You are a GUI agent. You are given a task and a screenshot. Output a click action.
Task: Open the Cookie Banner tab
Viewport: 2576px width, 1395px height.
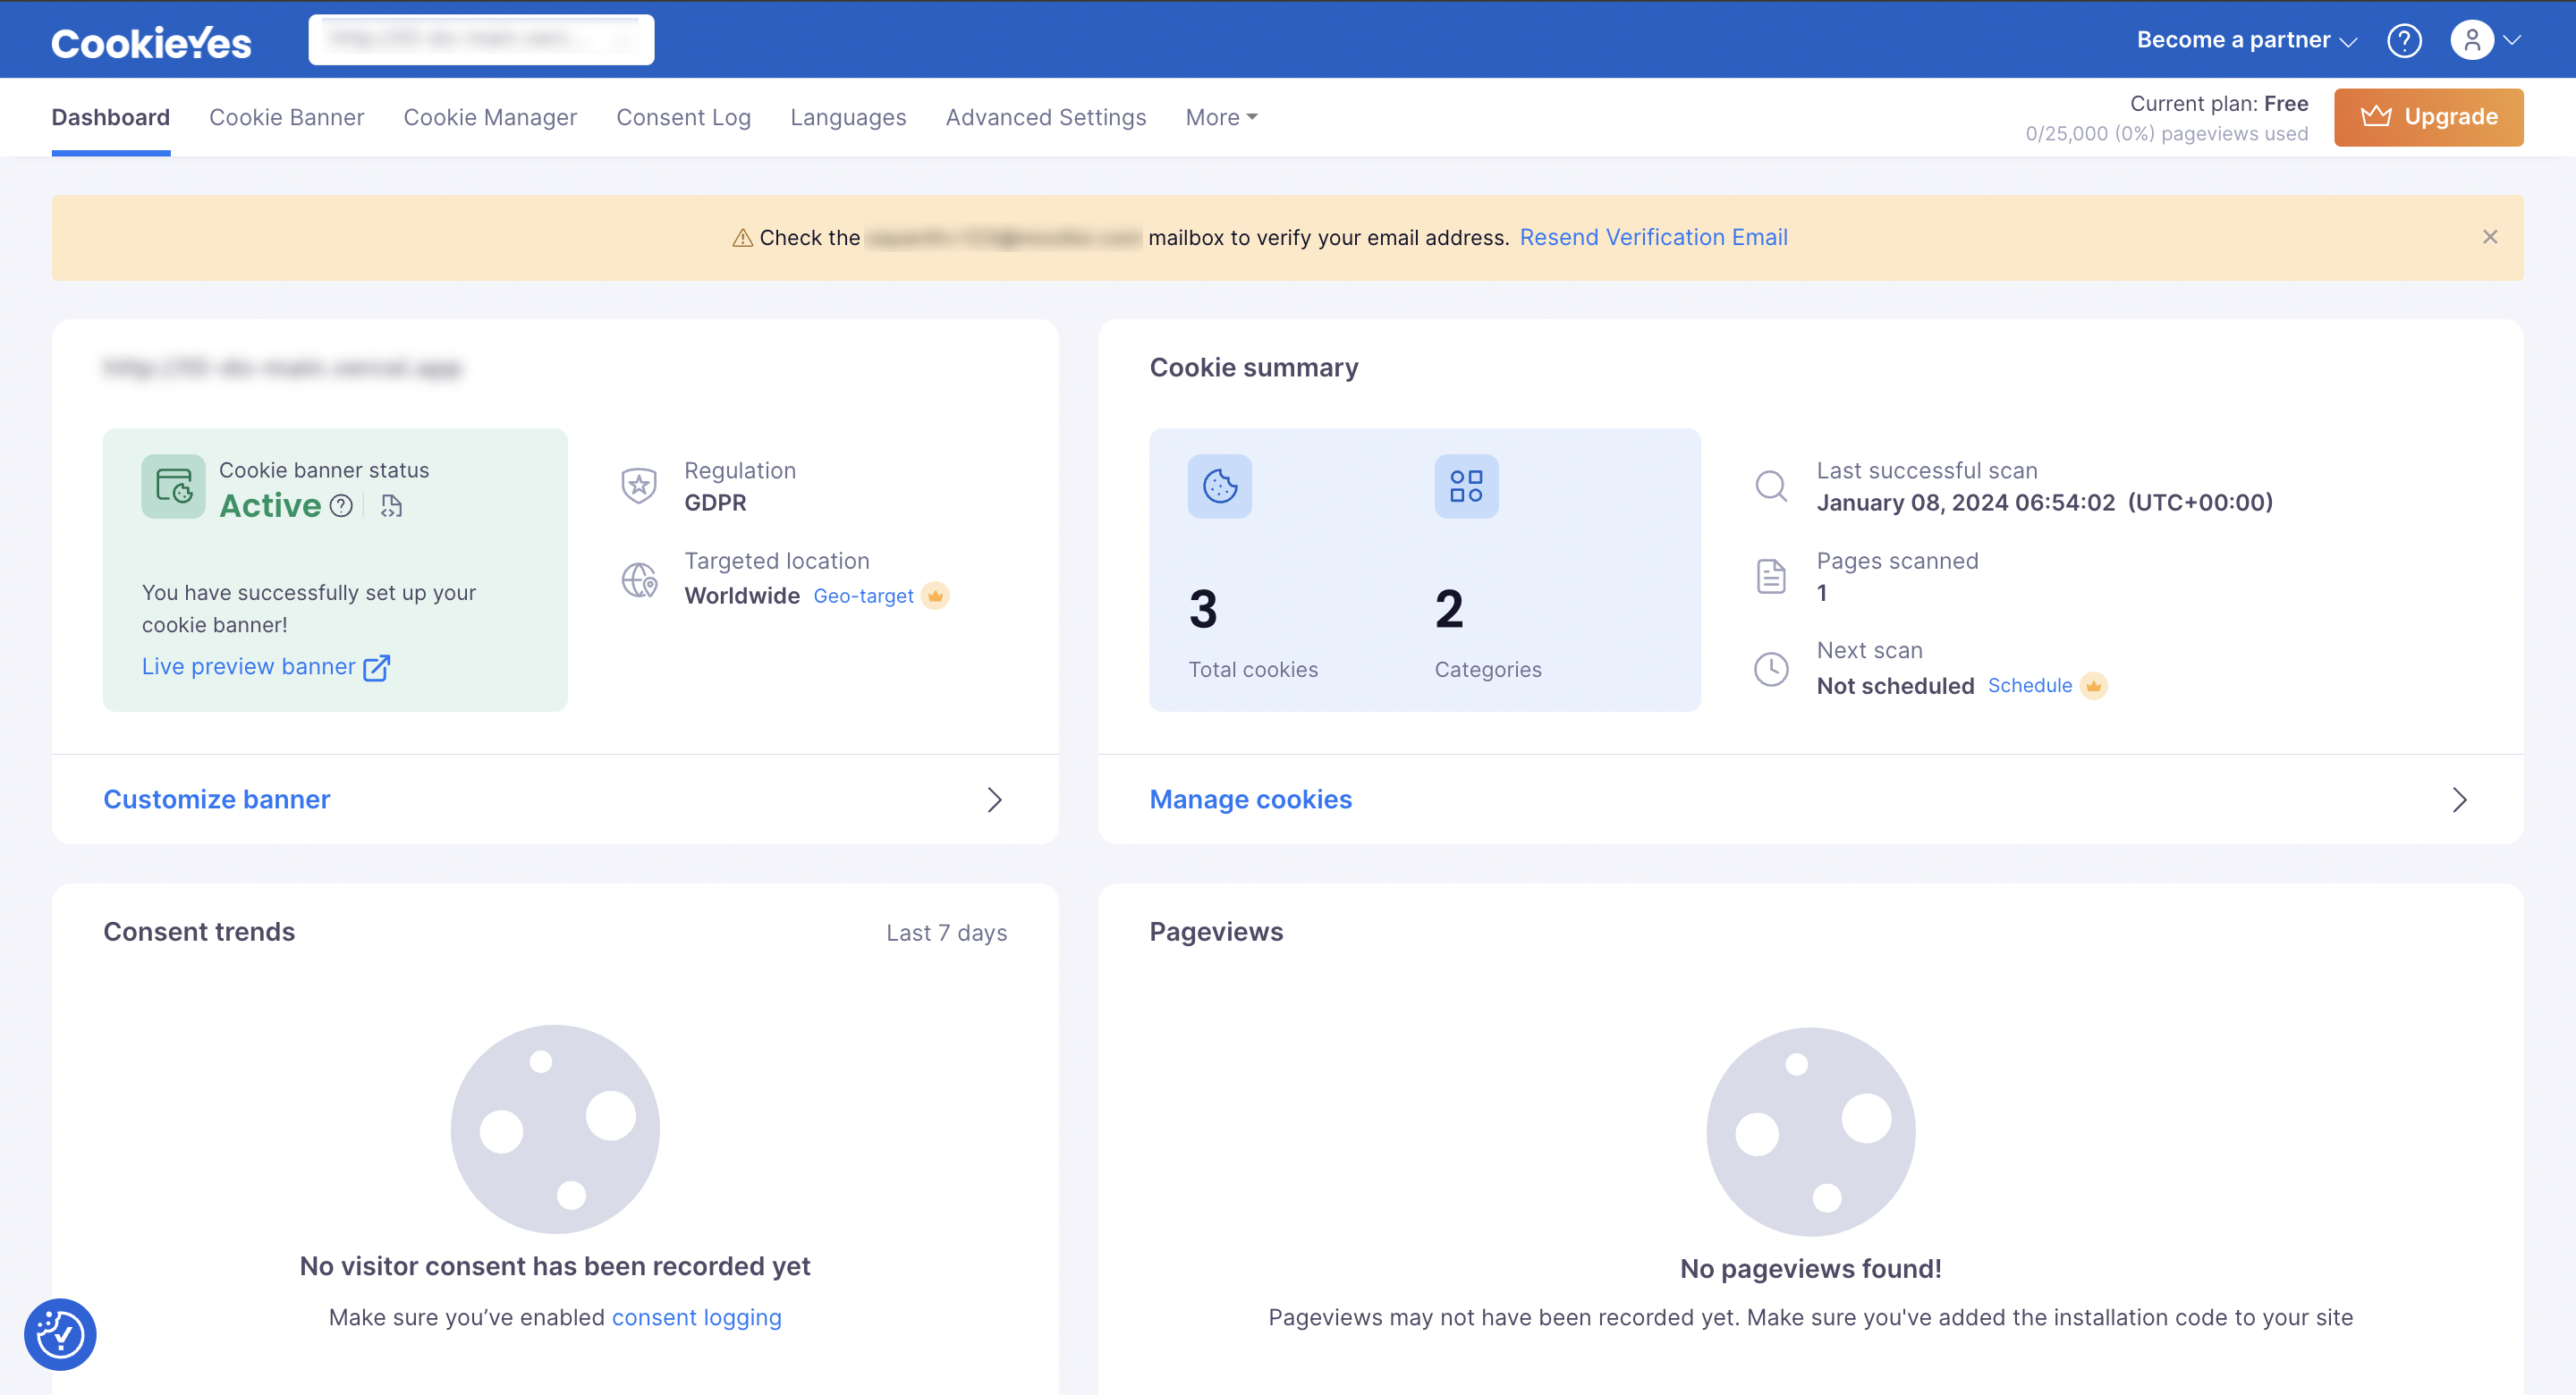pyautogui.click(x=286, y=117)
